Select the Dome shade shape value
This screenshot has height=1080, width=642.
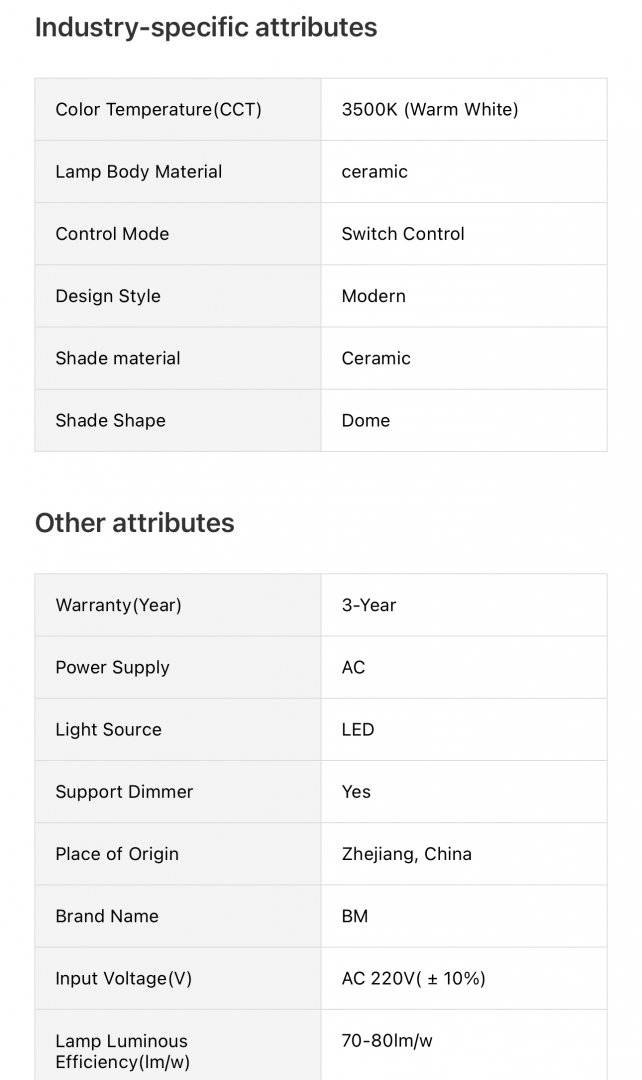point(366,420)
